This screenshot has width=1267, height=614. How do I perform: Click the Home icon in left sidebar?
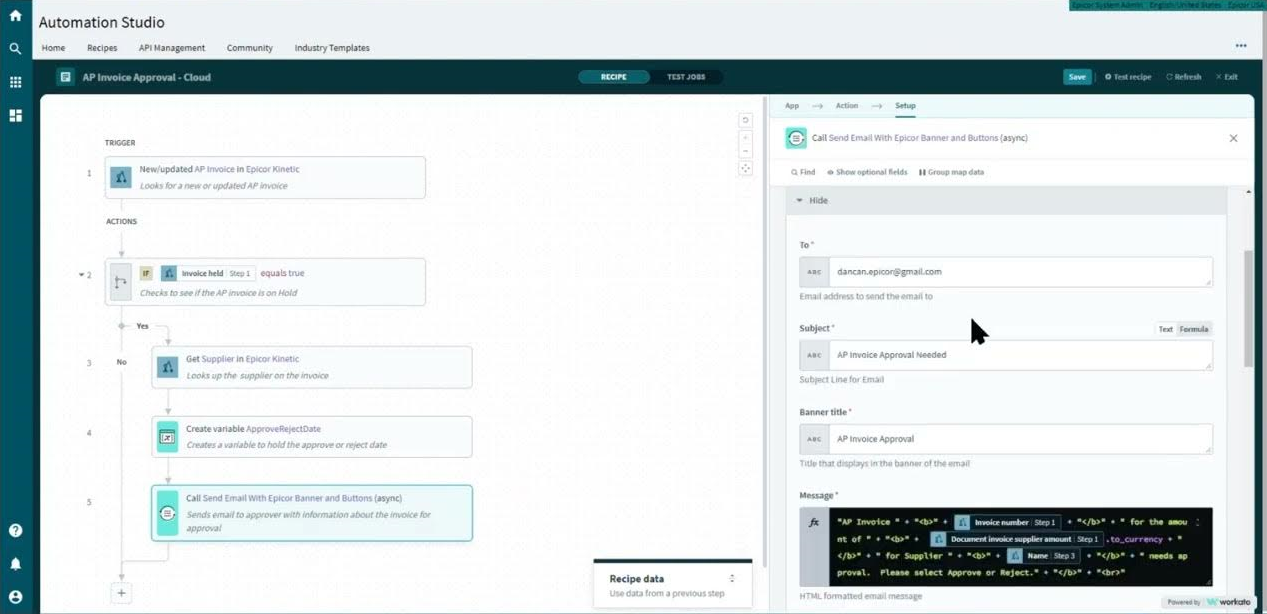click(15, 16)
